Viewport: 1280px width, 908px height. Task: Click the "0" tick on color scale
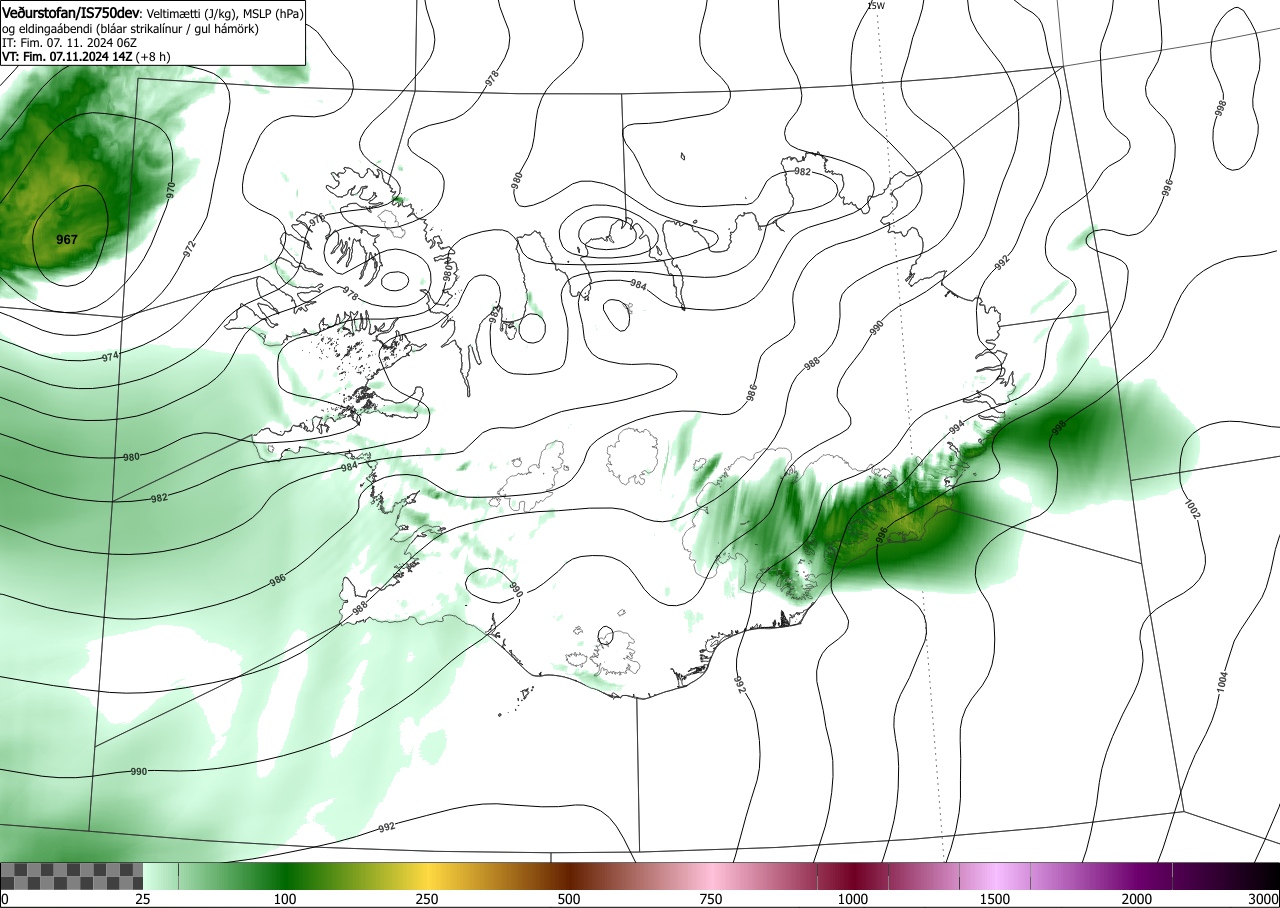click(5, 900)
